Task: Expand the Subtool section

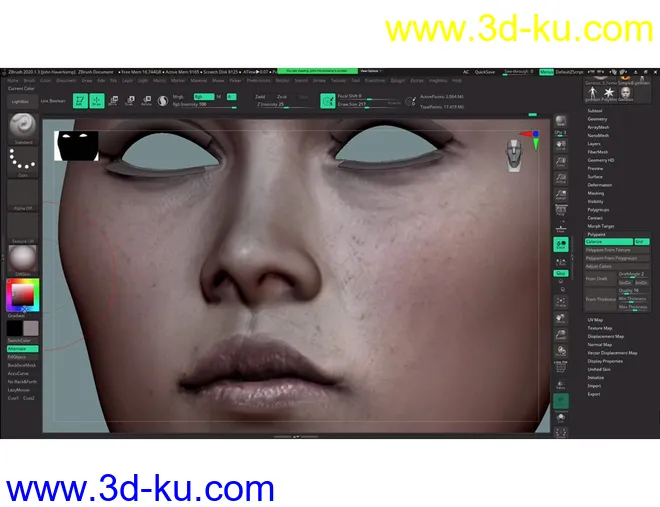Action: tap(595, 111)
